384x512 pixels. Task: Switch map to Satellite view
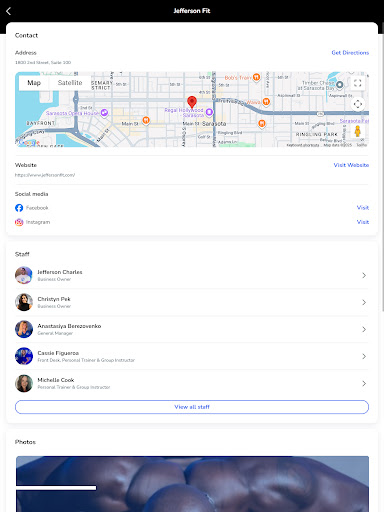pos(70,83)
